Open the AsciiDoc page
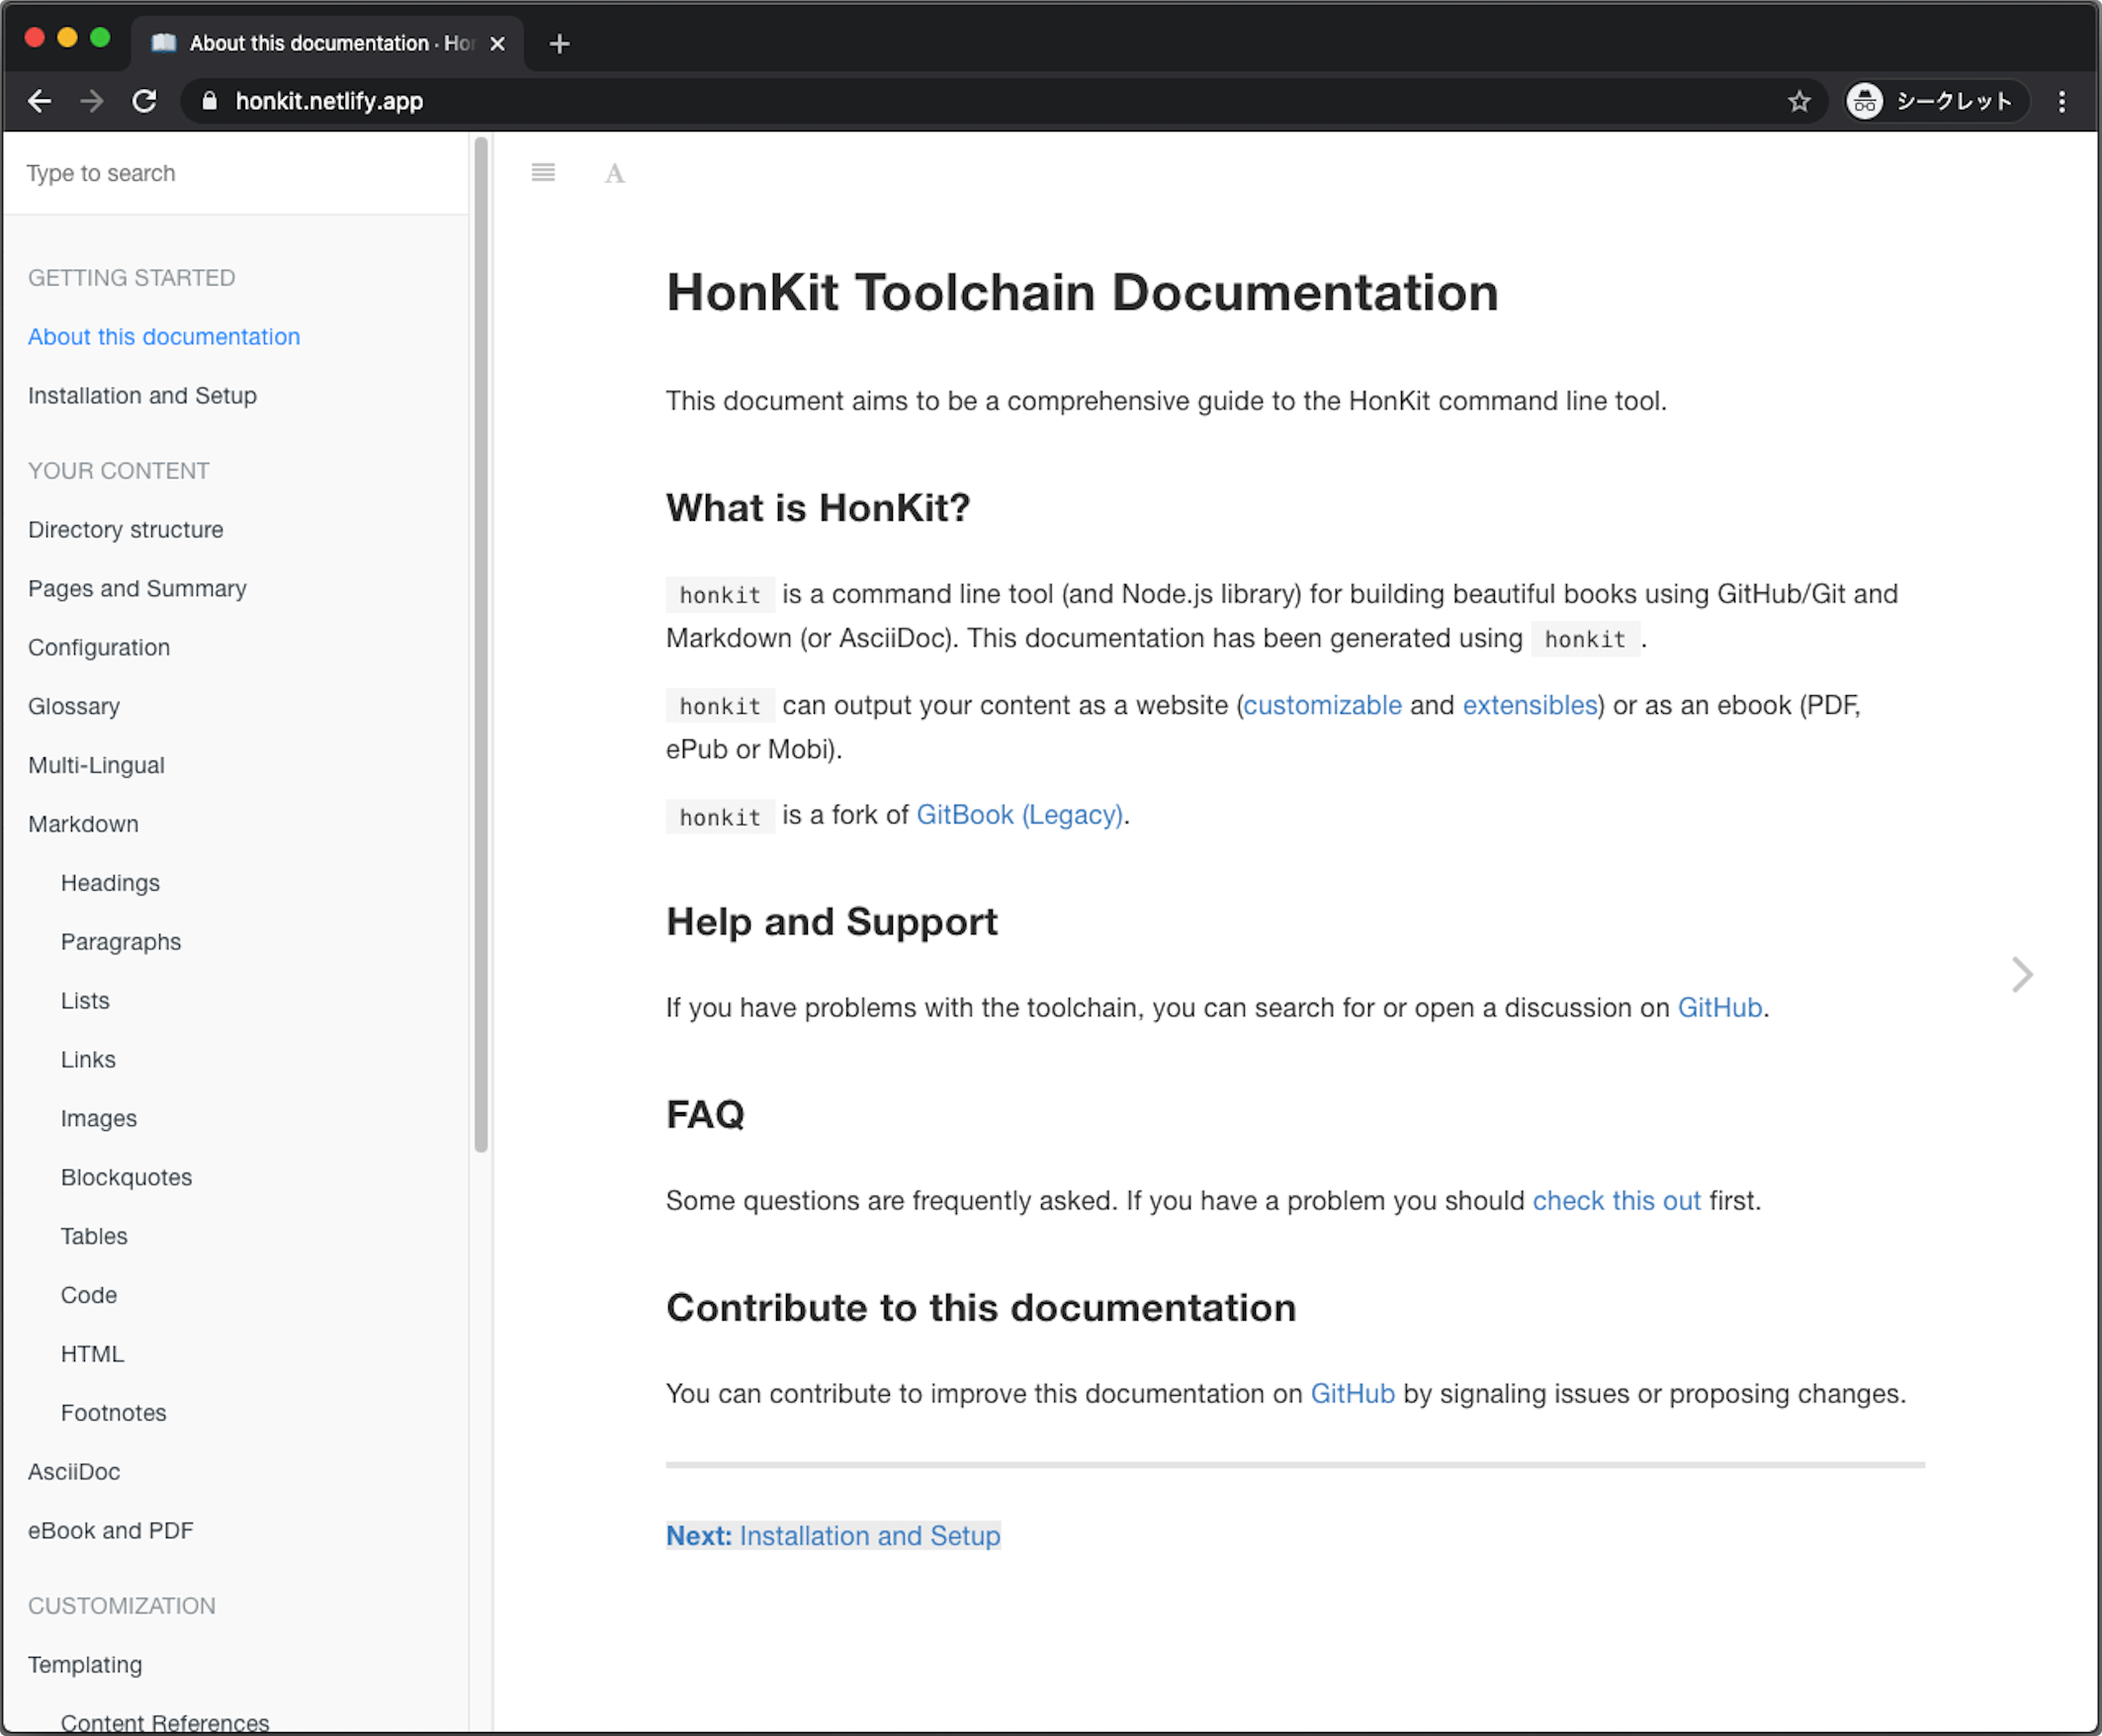This screenshot has height=1736, width=2102. [74, 1474]
